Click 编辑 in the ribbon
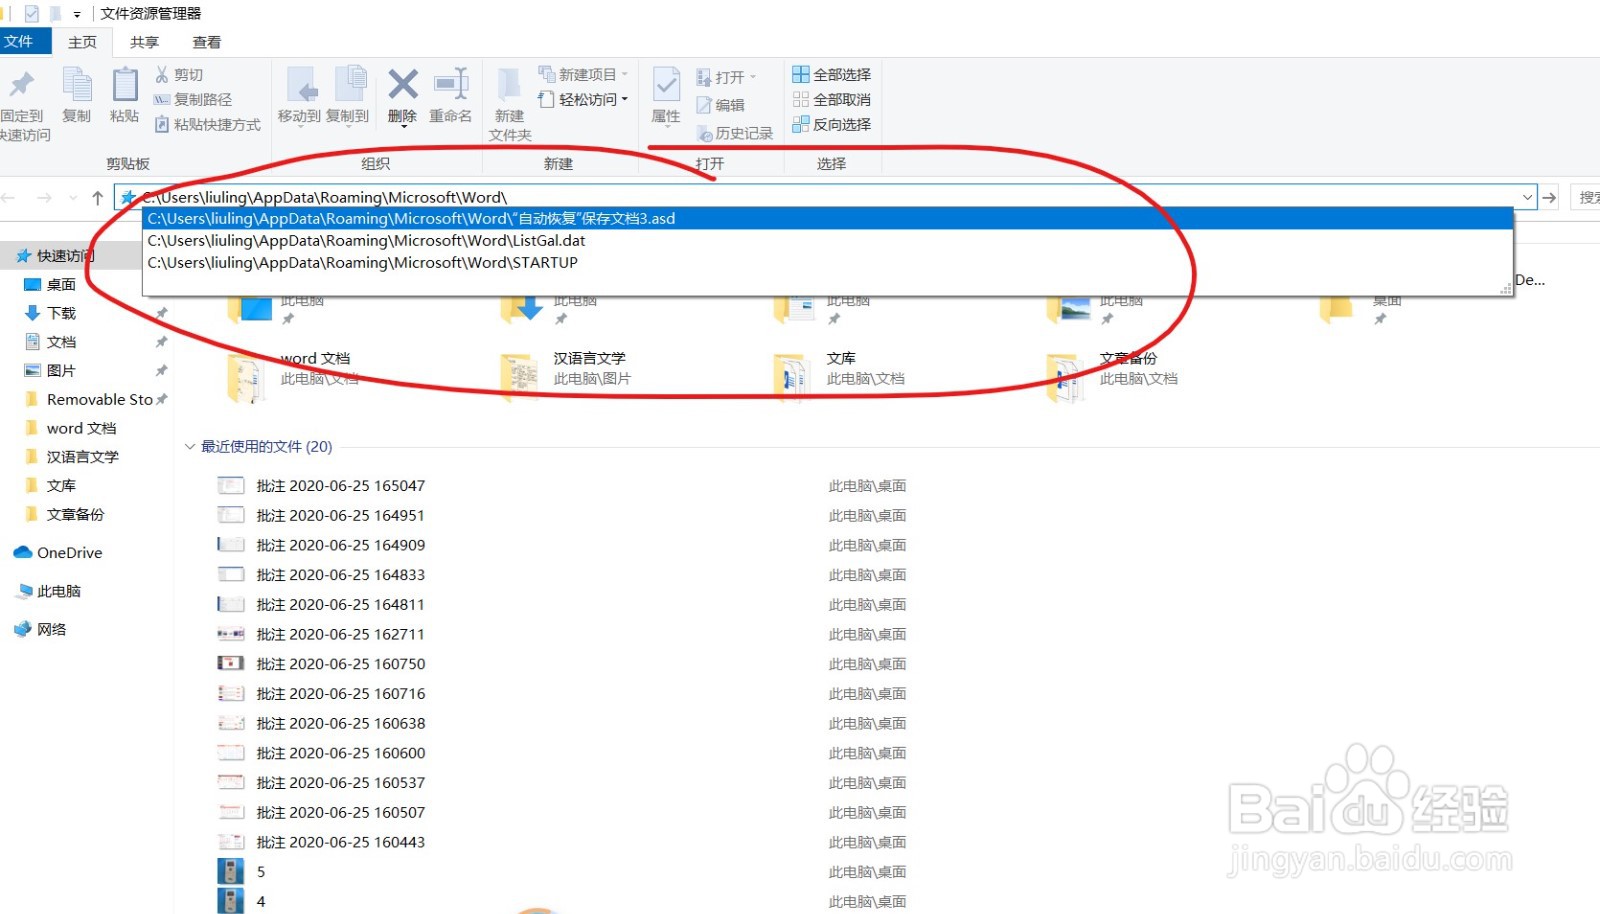This screenshot has width=1600, height=914. [x=721, y=105]
